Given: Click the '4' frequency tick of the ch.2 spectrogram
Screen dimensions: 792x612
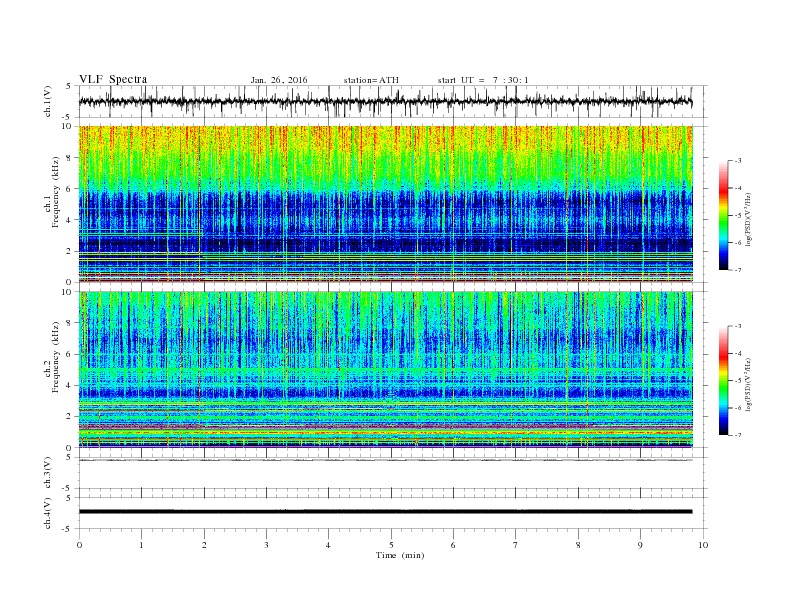Looking at the screenshot, I should pos(70,385).
